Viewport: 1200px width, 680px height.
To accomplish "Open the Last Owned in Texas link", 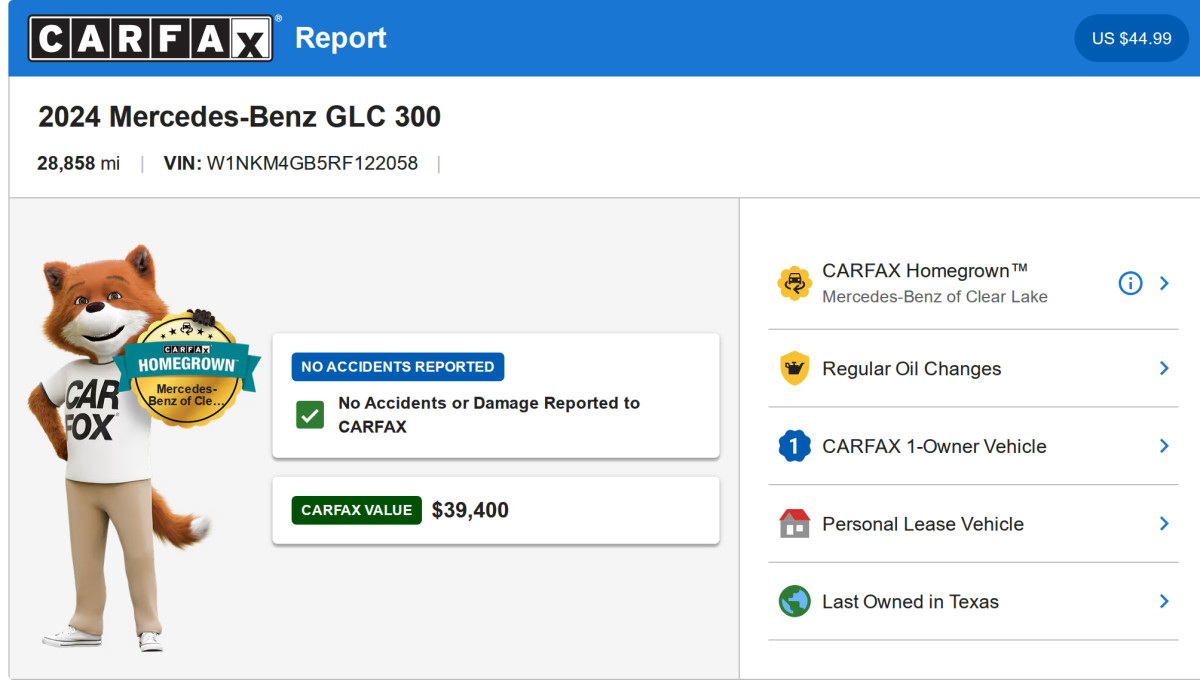I will (x=910, y=602).
